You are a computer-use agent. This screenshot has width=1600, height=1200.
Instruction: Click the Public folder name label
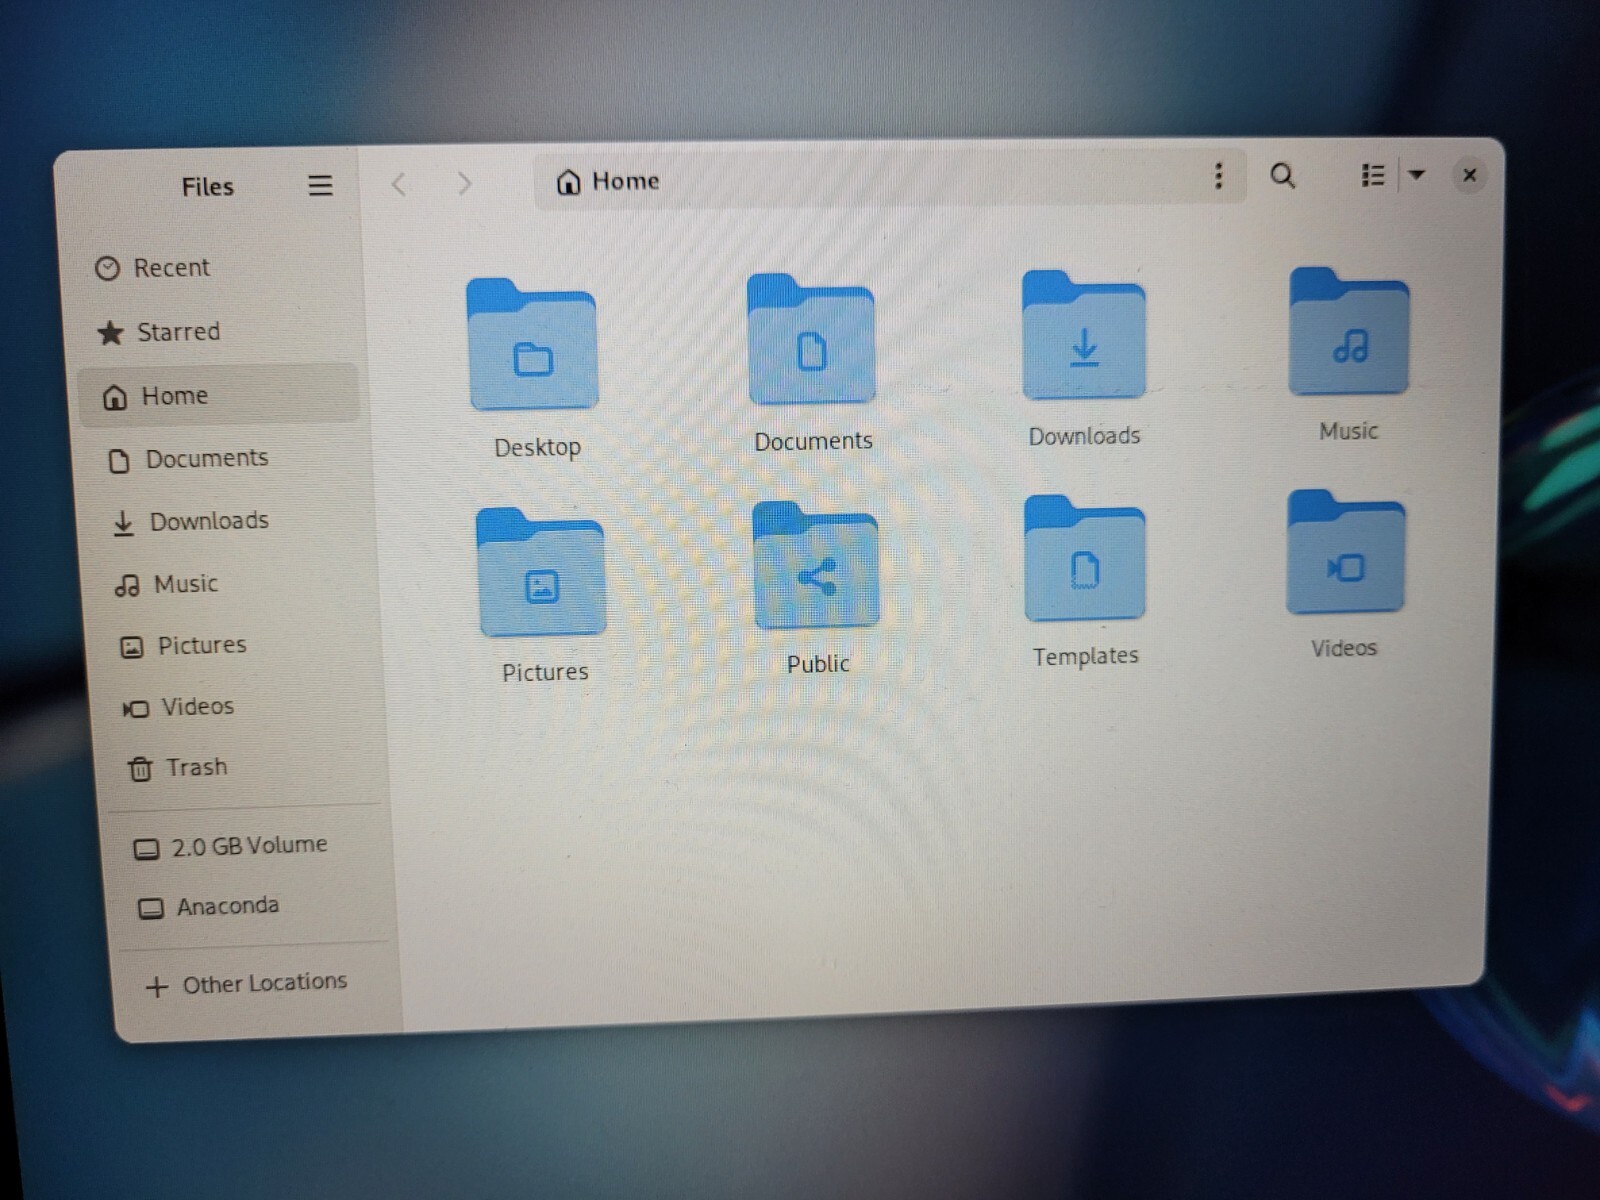(x=817, y=664)
